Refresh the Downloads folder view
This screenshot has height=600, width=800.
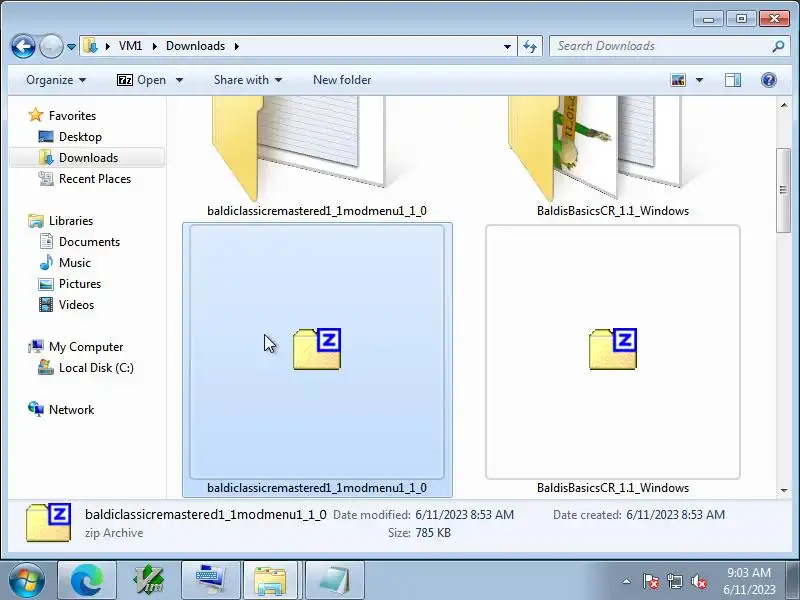530,46
